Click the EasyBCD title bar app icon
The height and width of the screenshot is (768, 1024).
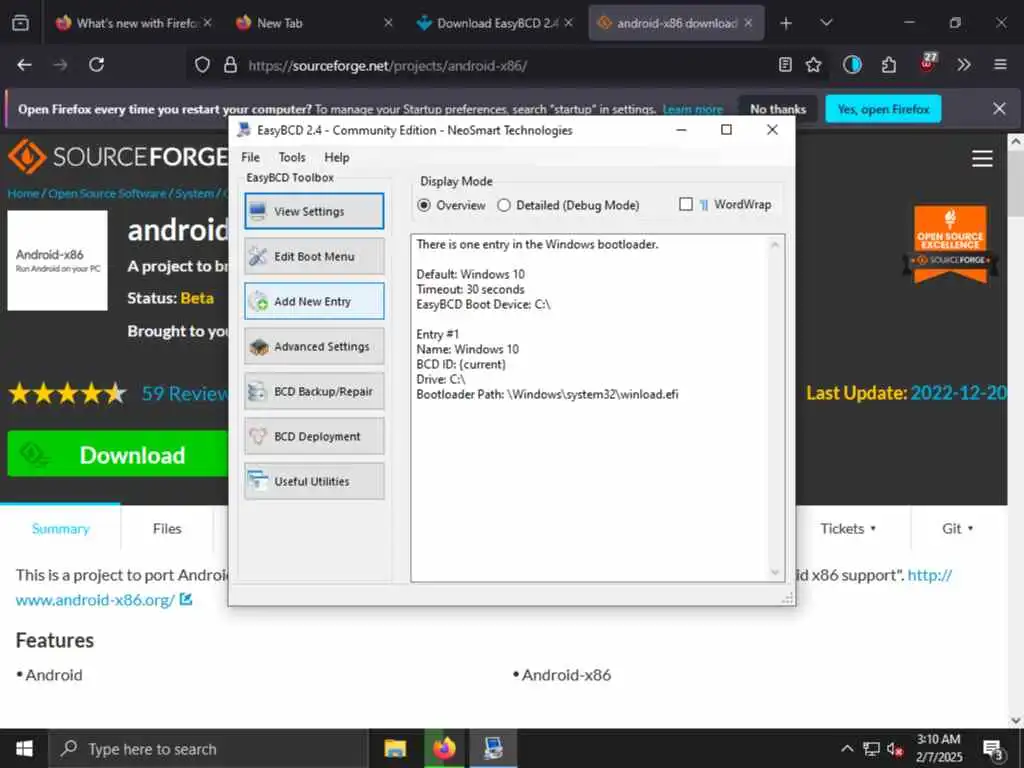(244, 130)
